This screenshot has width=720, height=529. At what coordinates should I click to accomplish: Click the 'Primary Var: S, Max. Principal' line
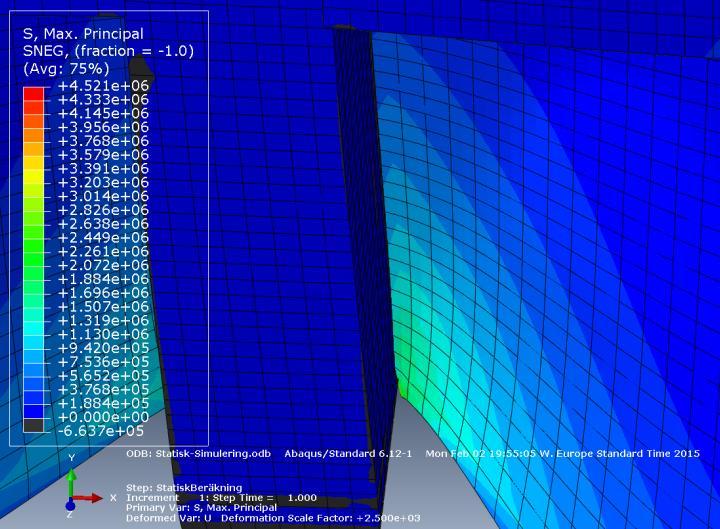pyautogui.click(x=202, y=508)
